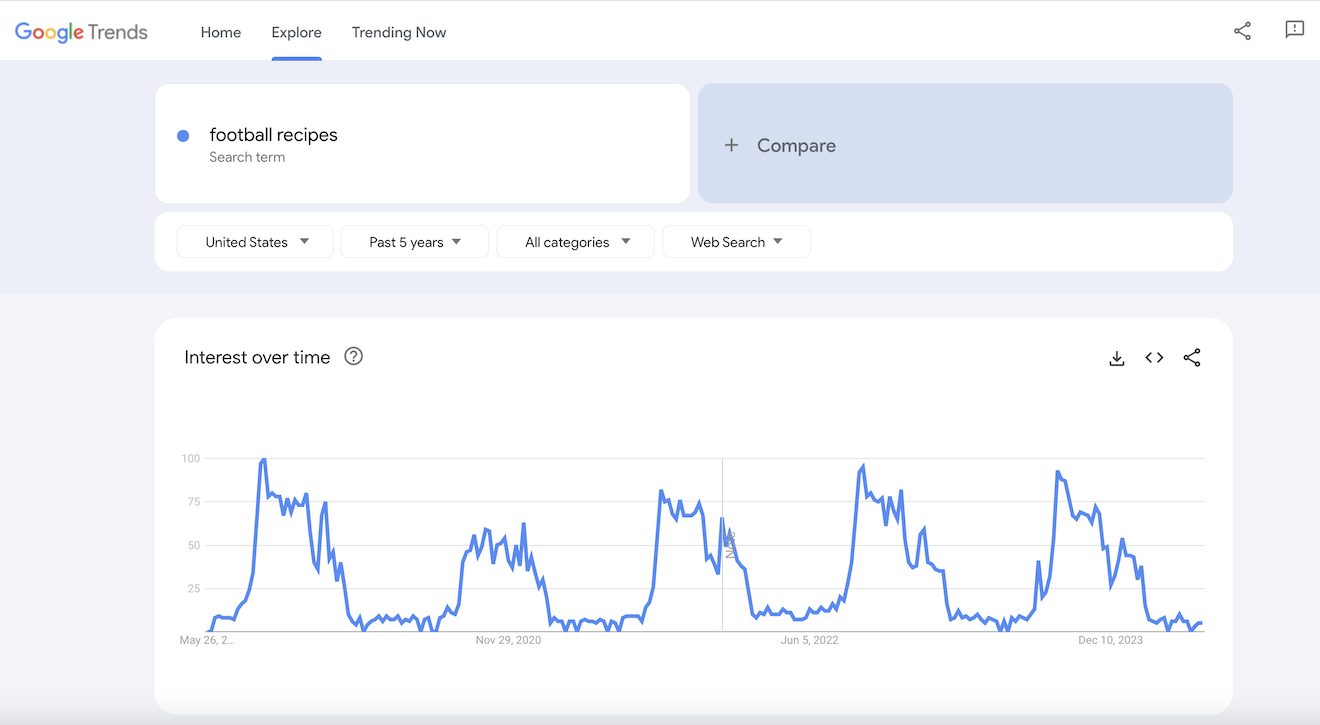Expand the All categories dropdown

coord(575,242)
